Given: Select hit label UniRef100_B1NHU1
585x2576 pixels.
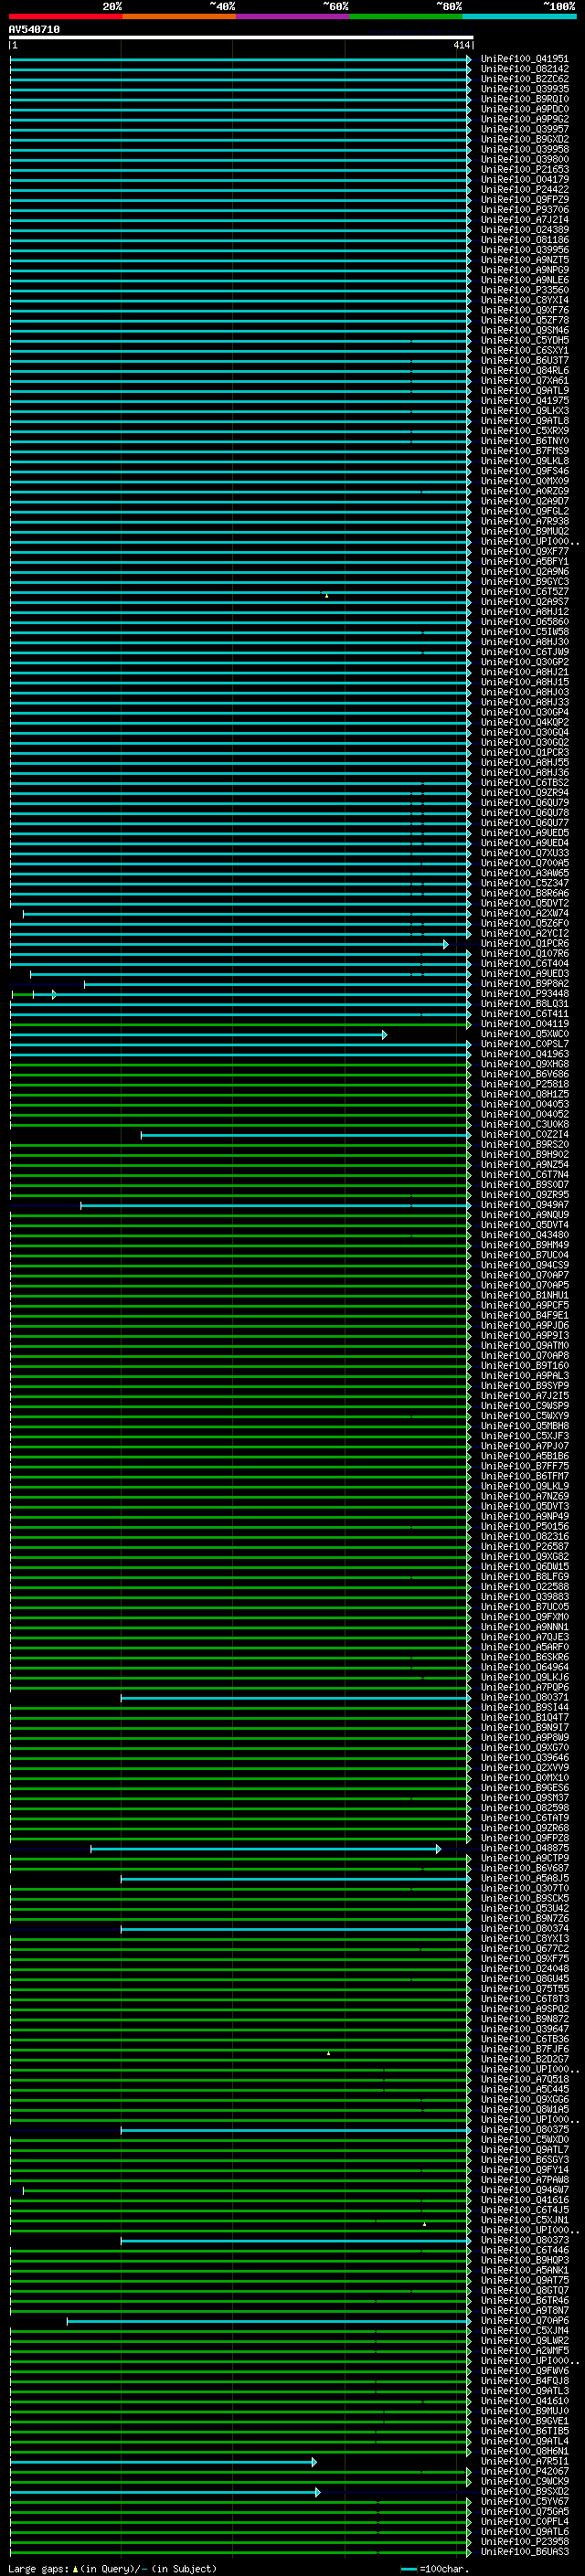Looking at the screenshot, I should pyautogui.click(x=525, y=1295).
